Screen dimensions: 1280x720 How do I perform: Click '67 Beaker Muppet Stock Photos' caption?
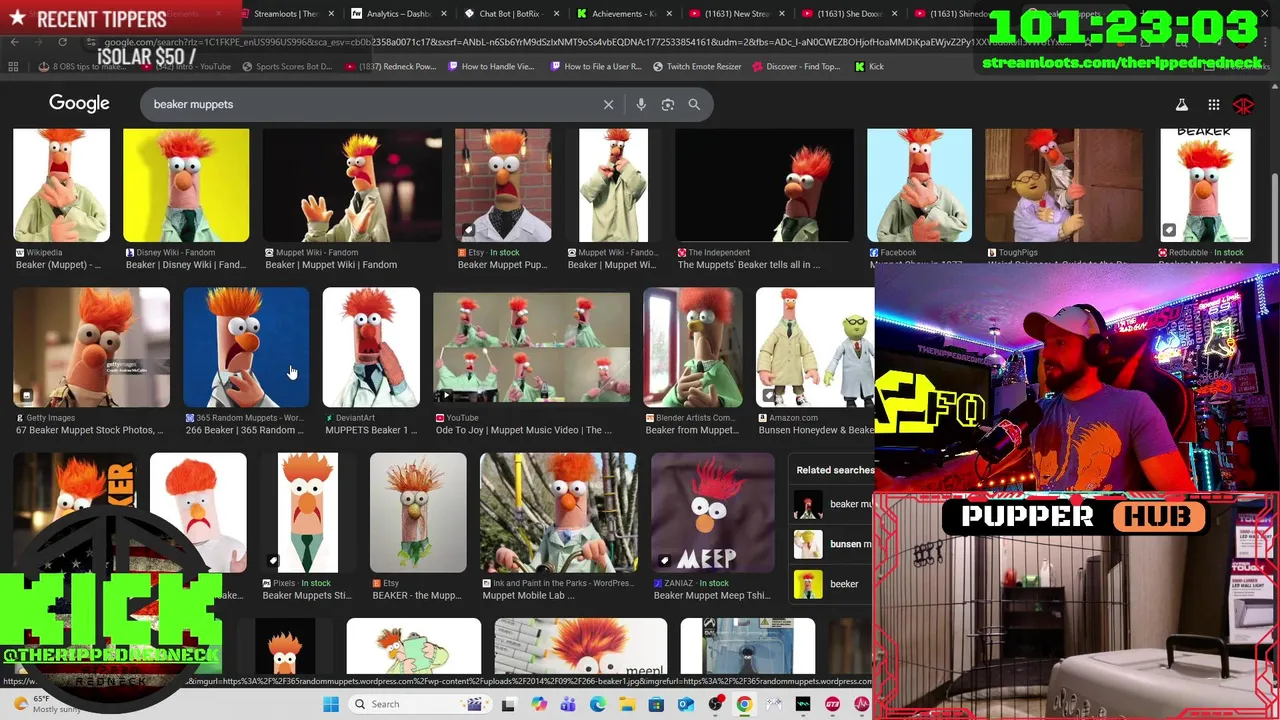point(89,430)
